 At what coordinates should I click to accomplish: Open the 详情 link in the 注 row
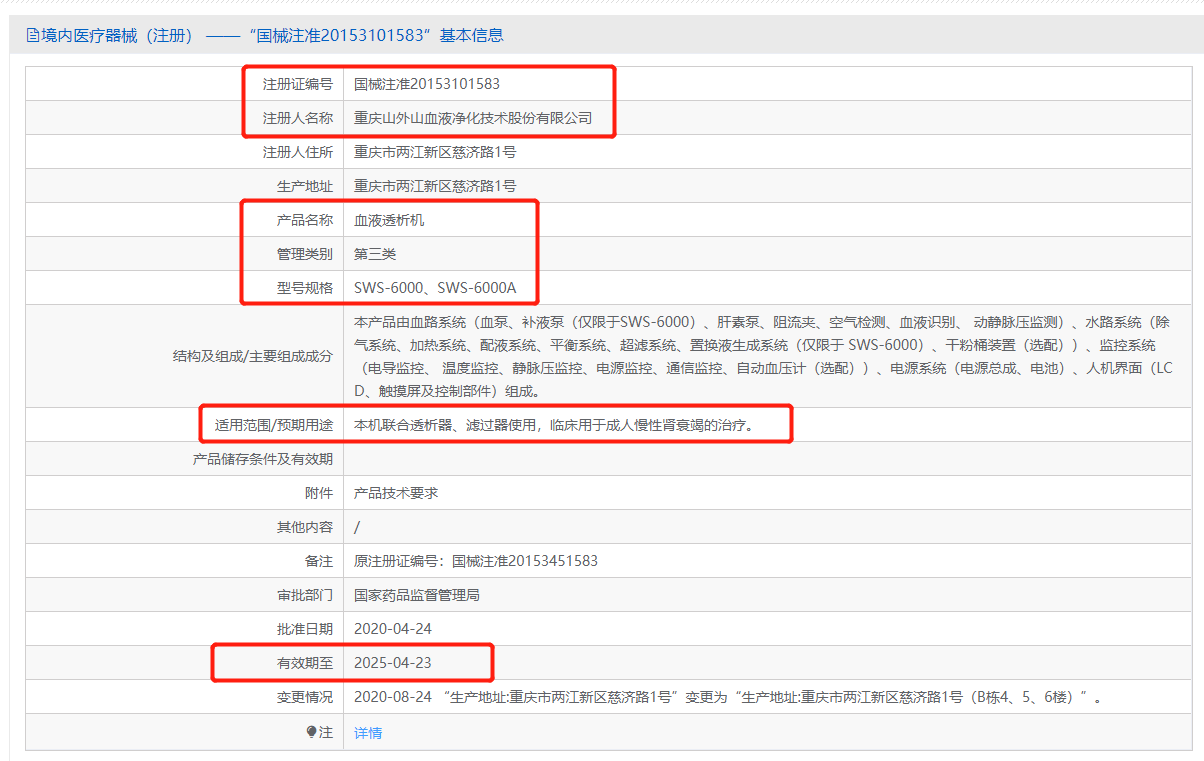click(368, 733)
